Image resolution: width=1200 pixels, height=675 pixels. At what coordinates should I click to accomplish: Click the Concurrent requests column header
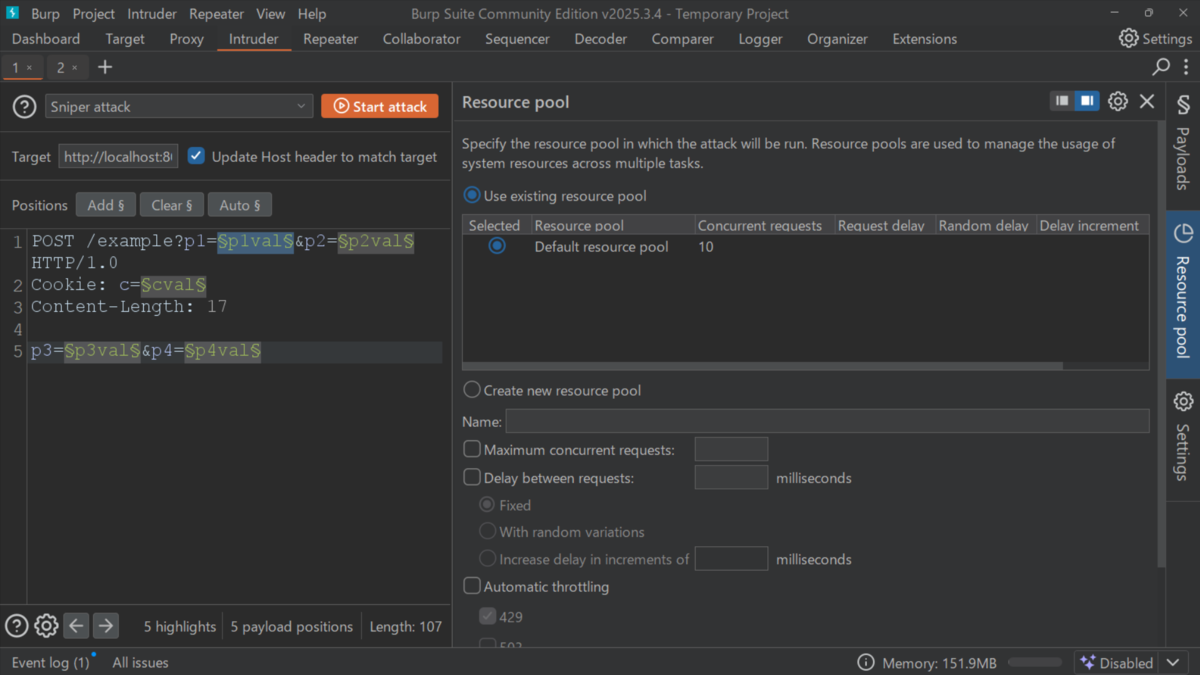(764, 225)
